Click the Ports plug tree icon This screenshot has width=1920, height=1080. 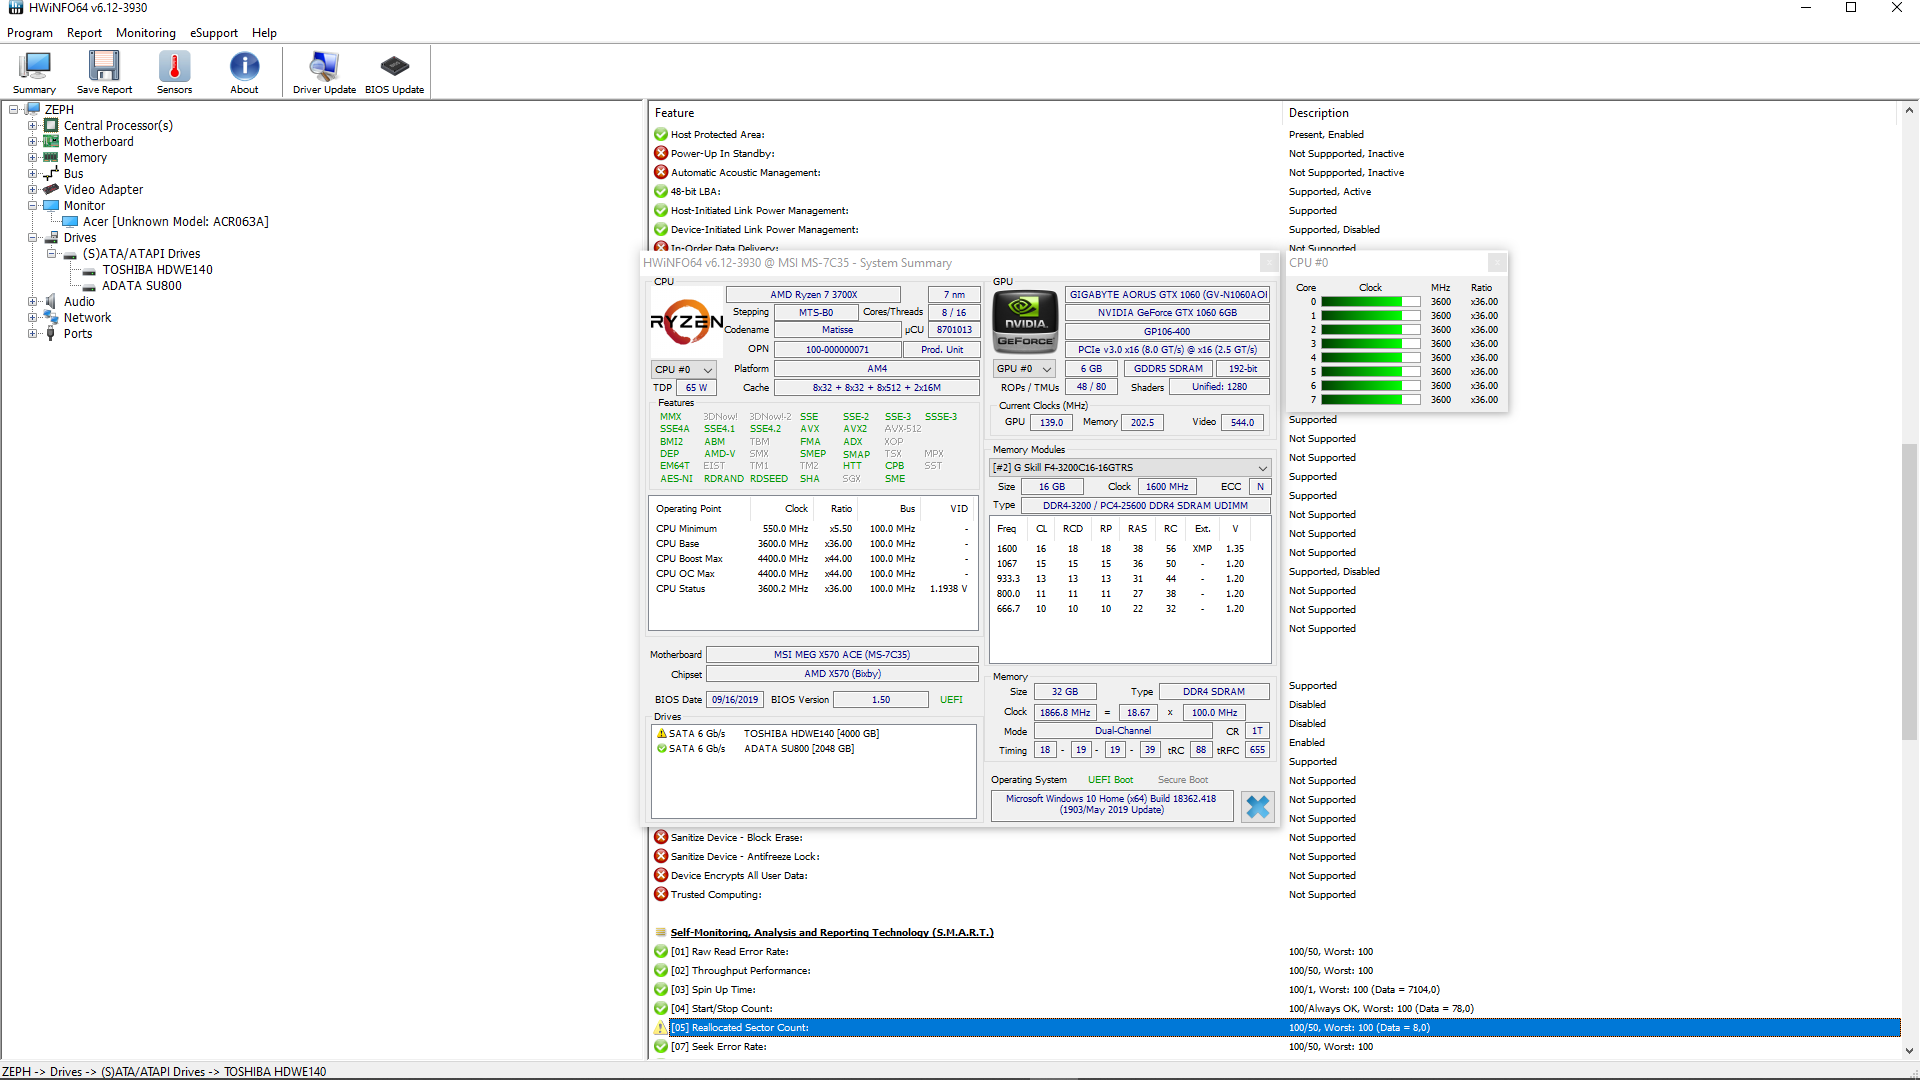(51, 333)
